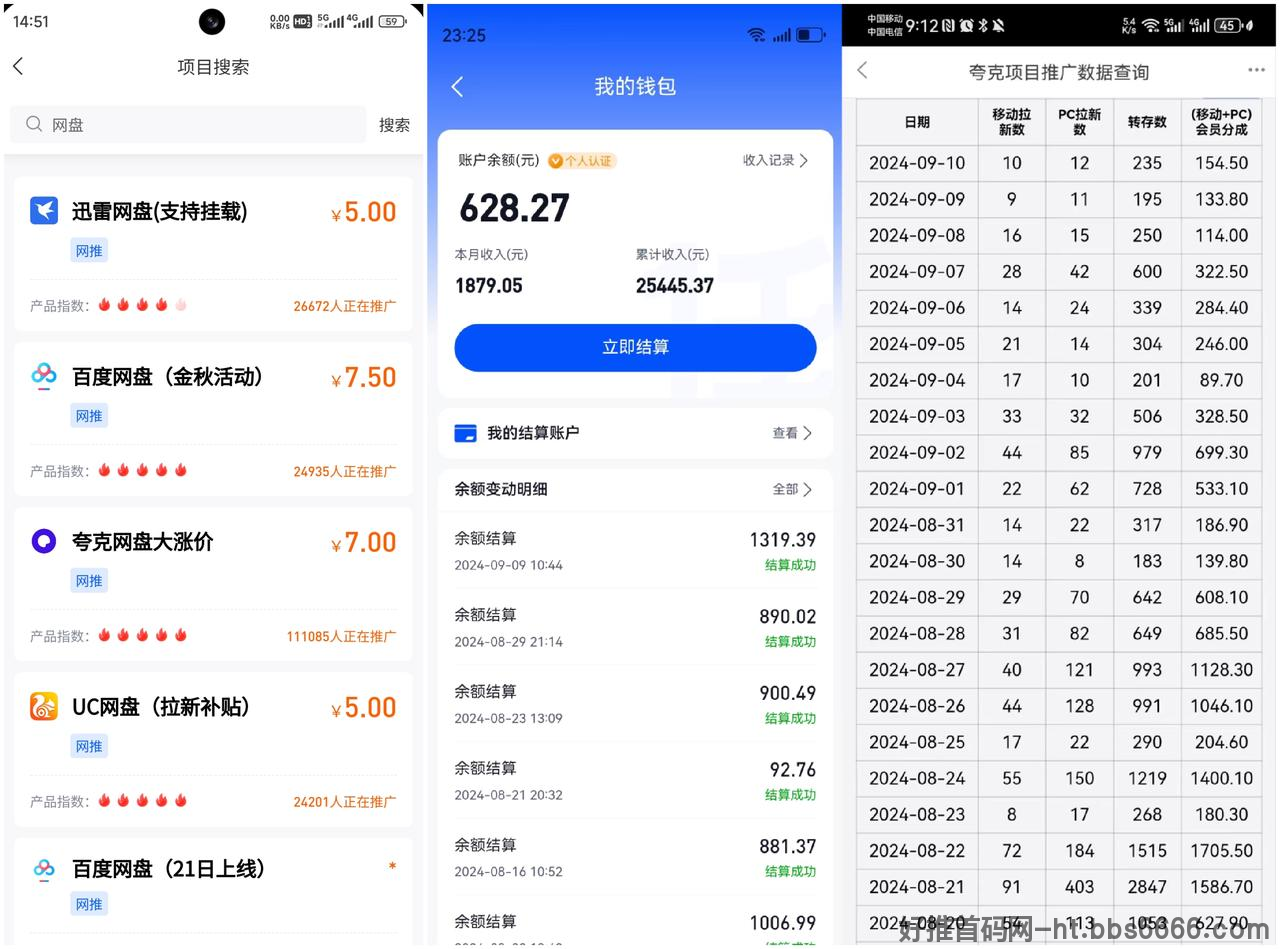Go back from the 项目搜索 page
This screenshot has height=949, width=1280.
click(x=18, y=66)
